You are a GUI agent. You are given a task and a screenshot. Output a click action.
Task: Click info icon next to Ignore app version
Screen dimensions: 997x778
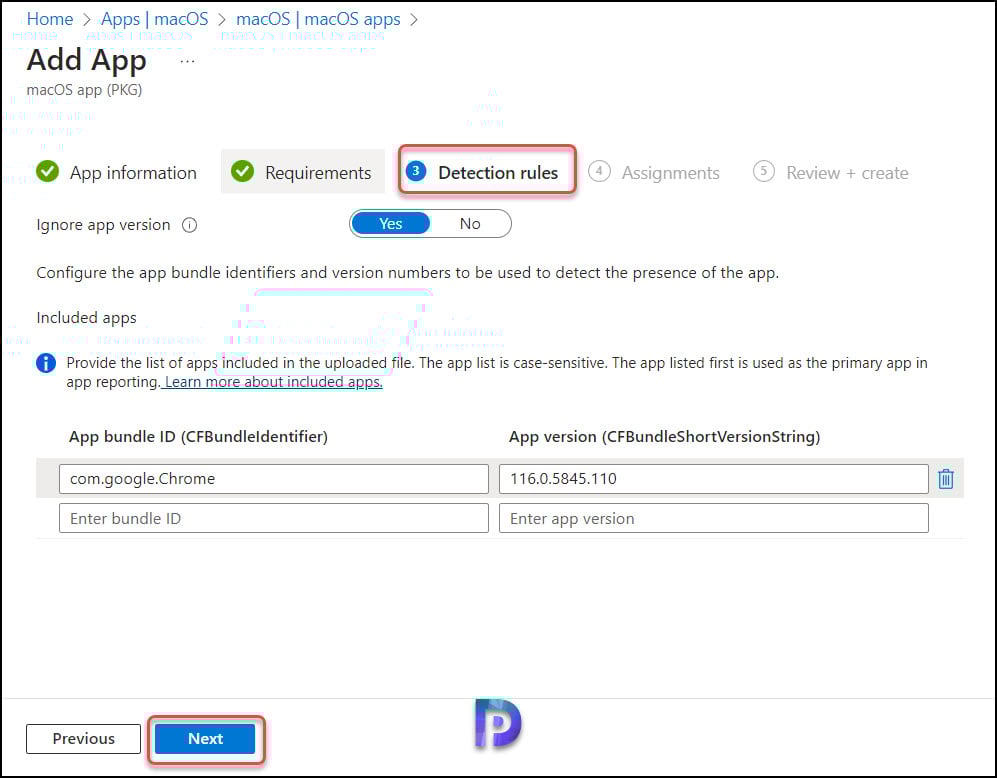click(x=189, y=225)
